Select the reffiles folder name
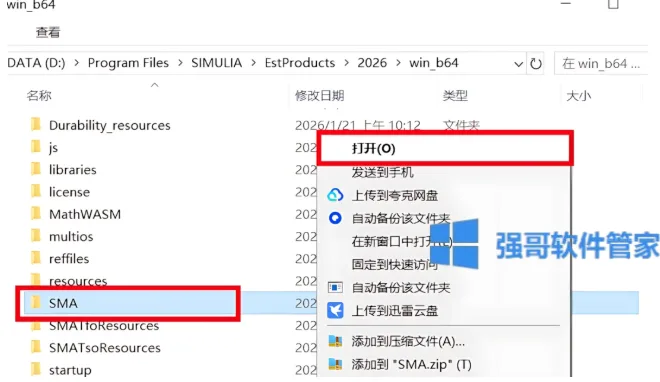Screen dimensions: 660x382 [69, 258]
